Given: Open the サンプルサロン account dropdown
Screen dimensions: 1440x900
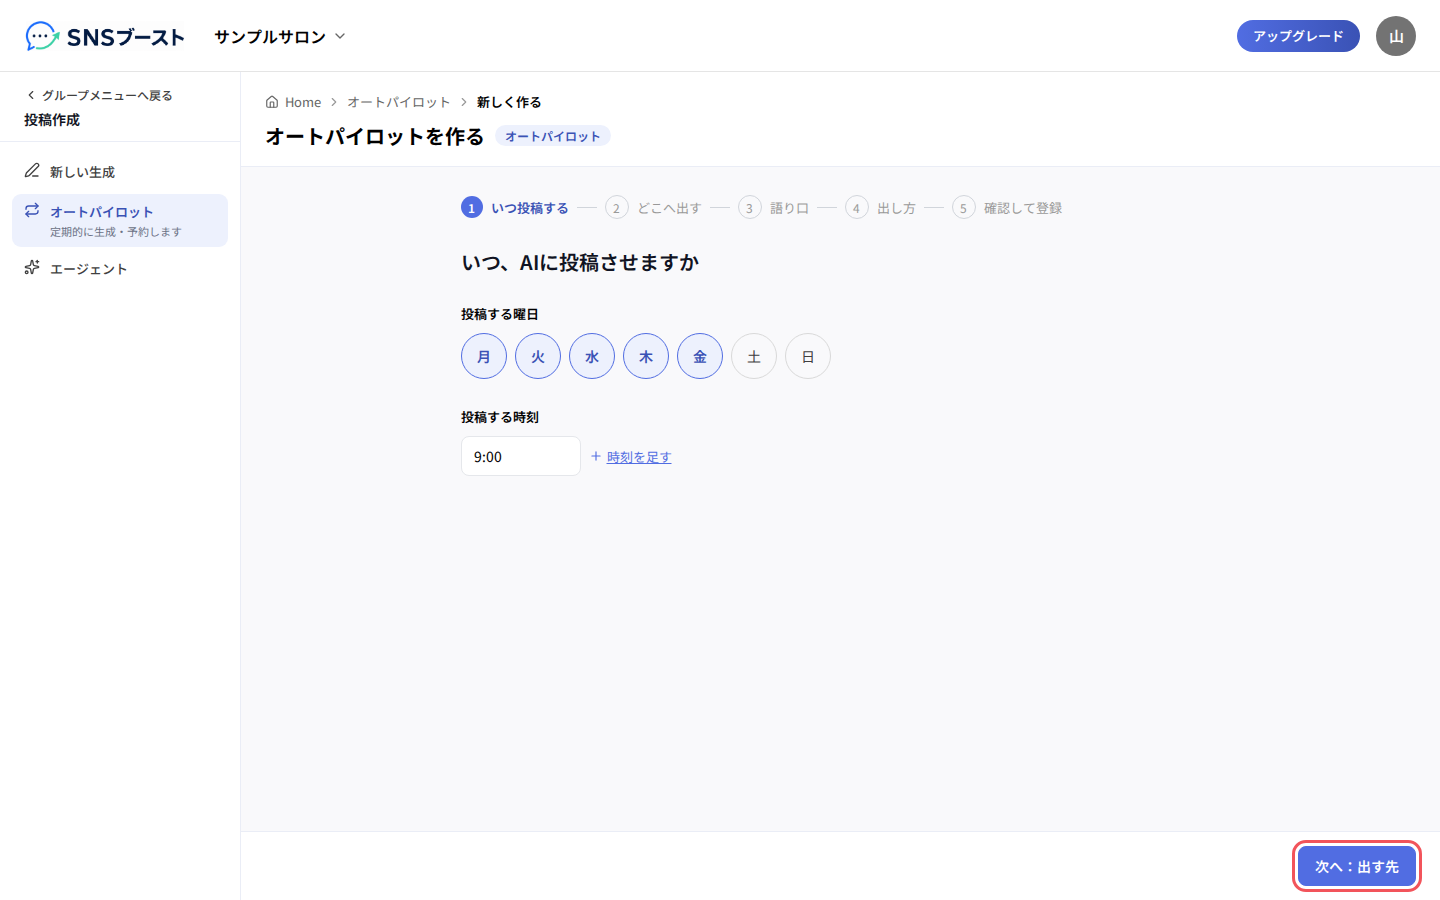Looking at the screenshot, I should [x=280, y=36].
